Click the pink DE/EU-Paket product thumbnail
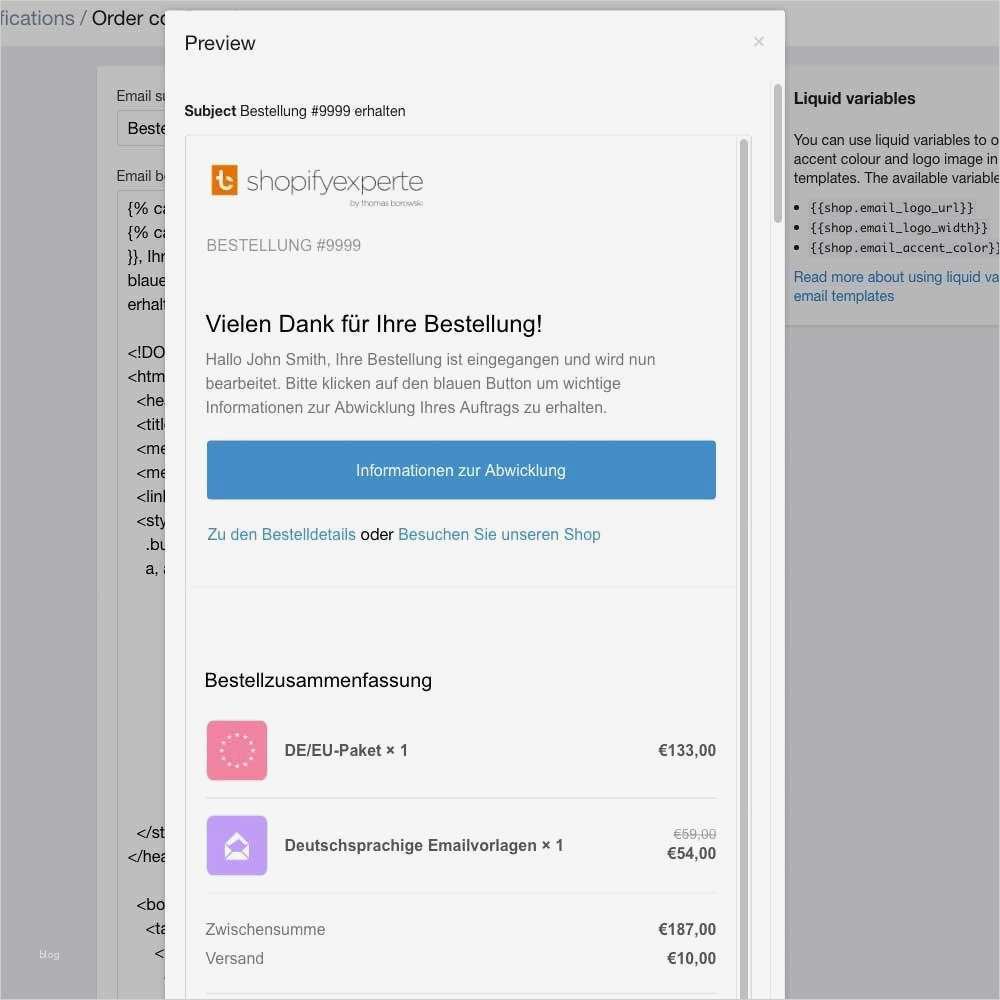Image resolution: width=1000 pixels, height=1000 pixels. coord(237,750)
